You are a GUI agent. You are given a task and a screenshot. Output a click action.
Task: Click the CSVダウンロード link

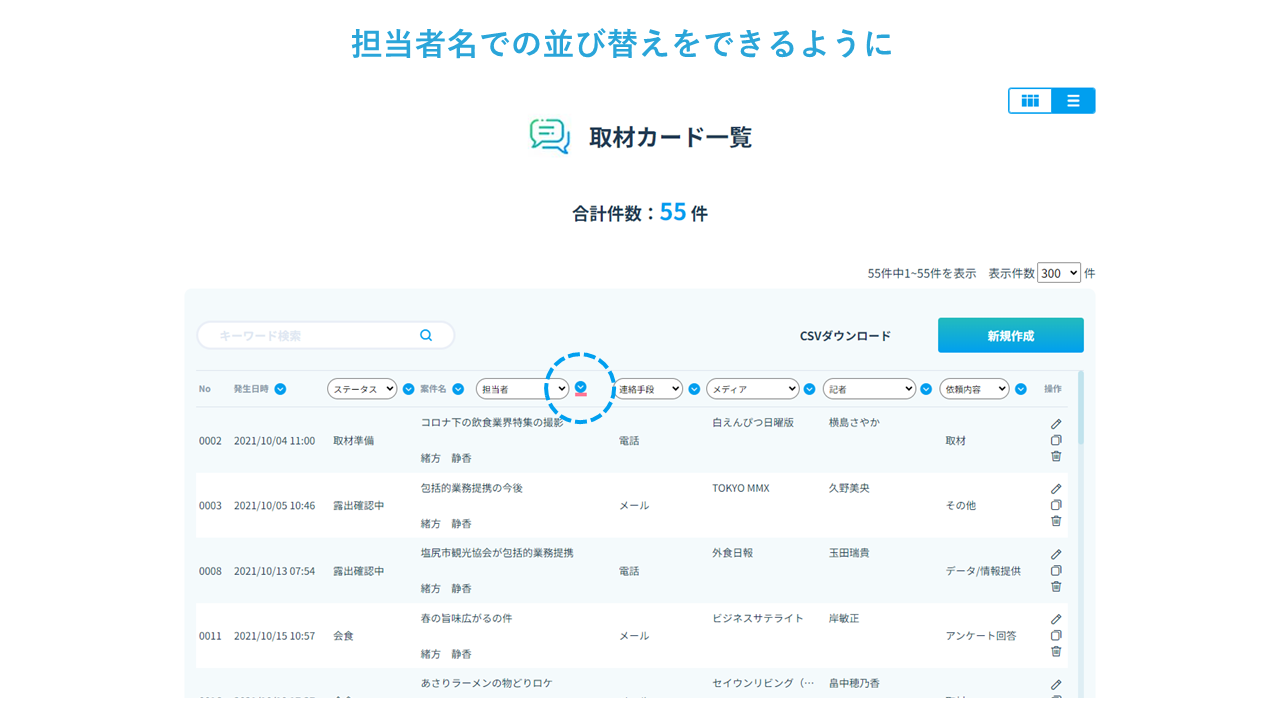point(845,336)
